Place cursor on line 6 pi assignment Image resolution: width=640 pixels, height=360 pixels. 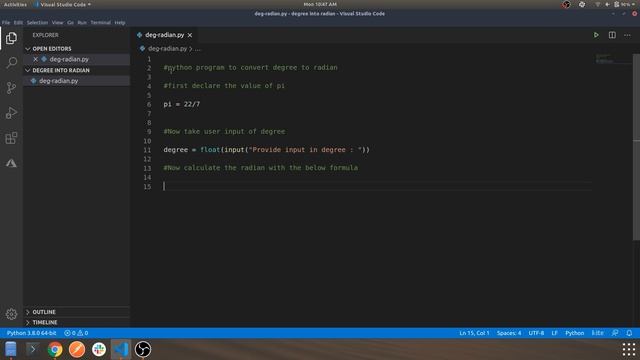(x=182, y=104)
